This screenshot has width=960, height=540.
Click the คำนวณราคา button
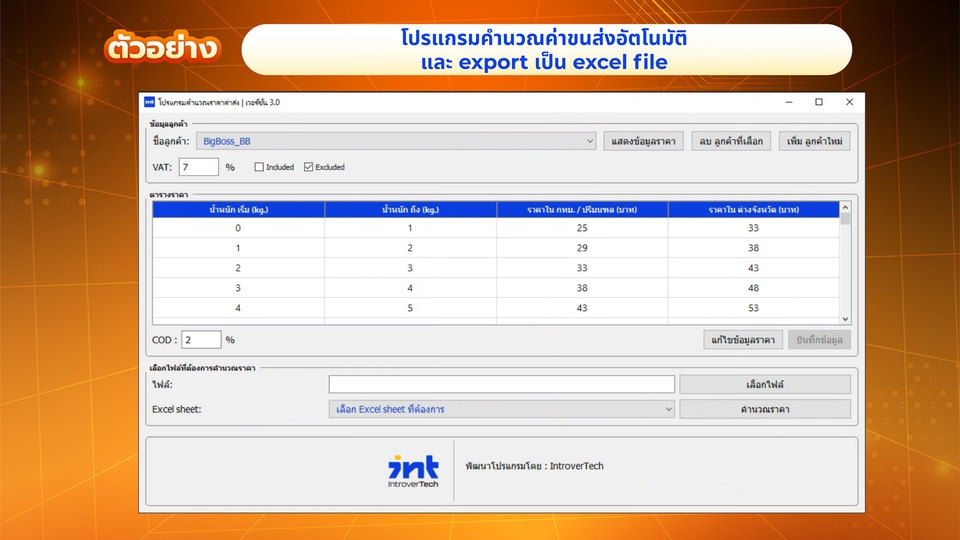pos(765,409)
